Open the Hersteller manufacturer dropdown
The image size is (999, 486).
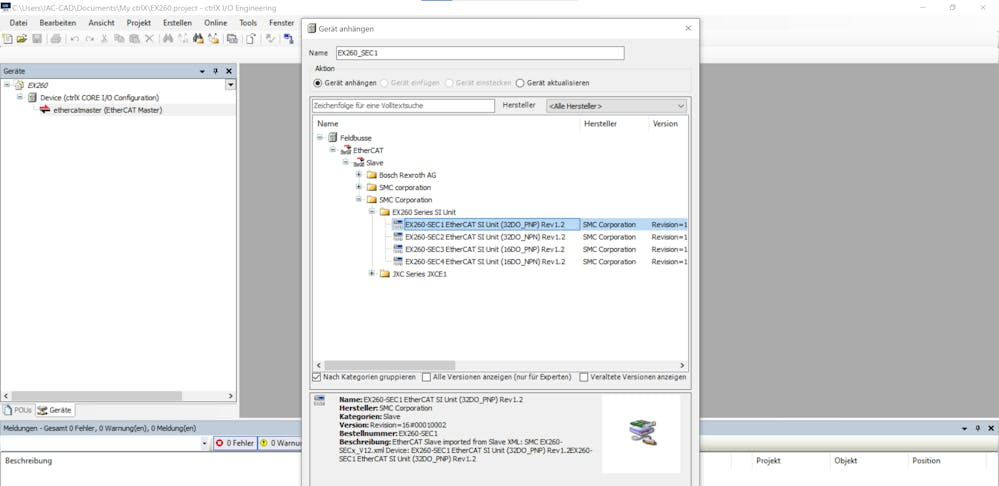pyautogui.click(x=616, y=106)
